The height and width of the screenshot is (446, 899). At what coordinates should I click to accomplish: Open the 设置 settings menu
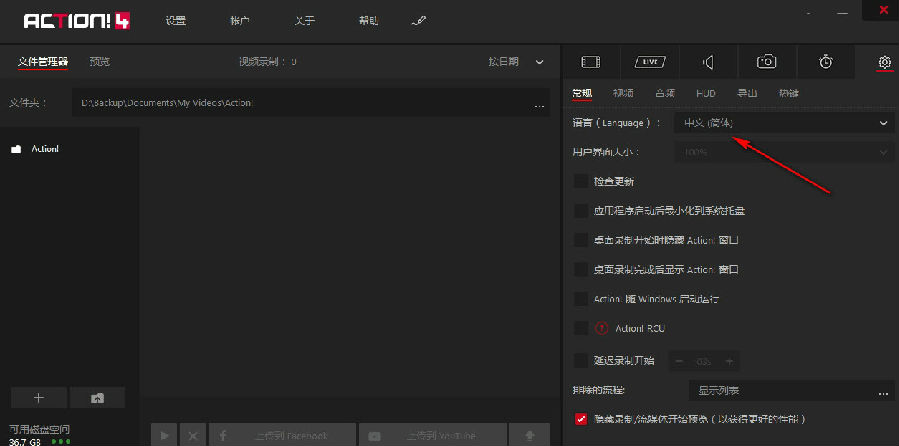(176, 21)
